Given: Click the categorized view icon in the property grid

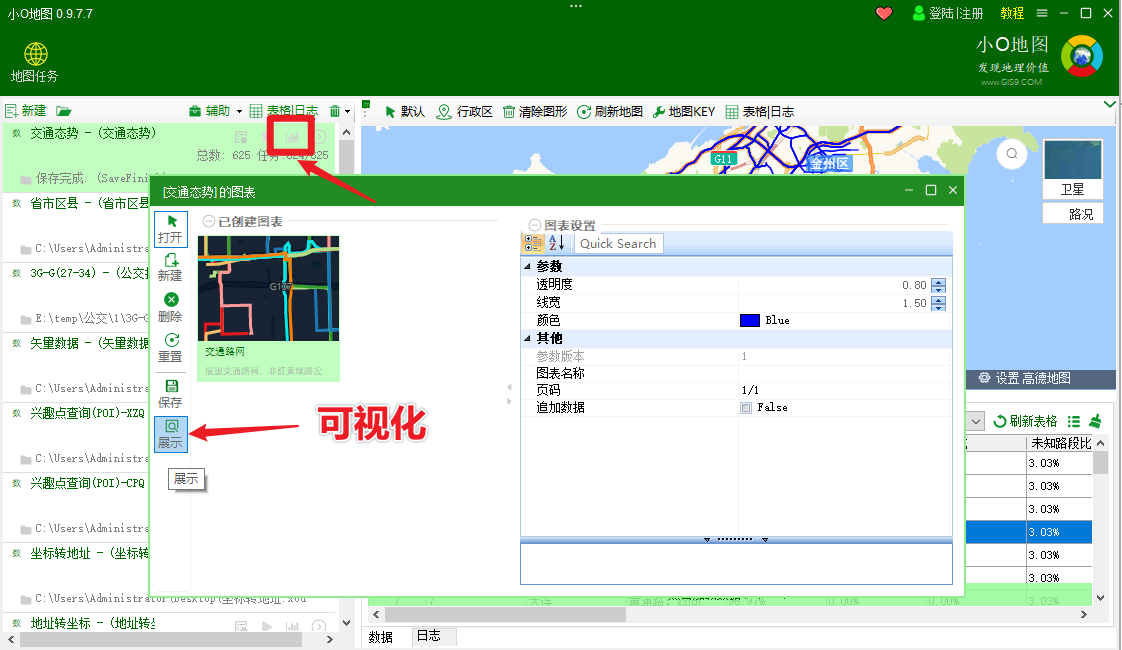Looking at the screenshot, I should (534, 243).
